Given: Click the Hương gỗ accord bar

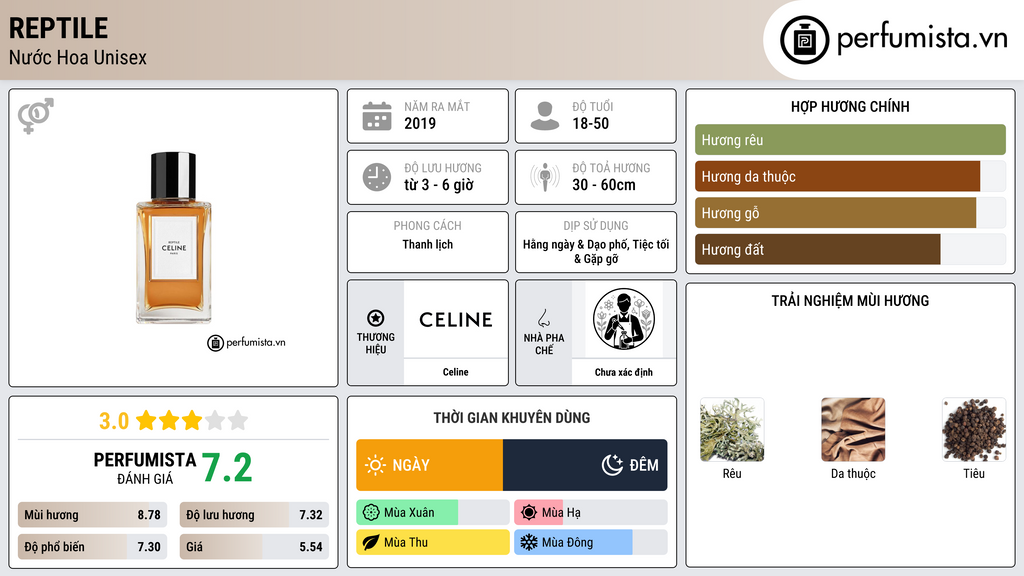Looking at the screenshot, I should click(850, 213).
